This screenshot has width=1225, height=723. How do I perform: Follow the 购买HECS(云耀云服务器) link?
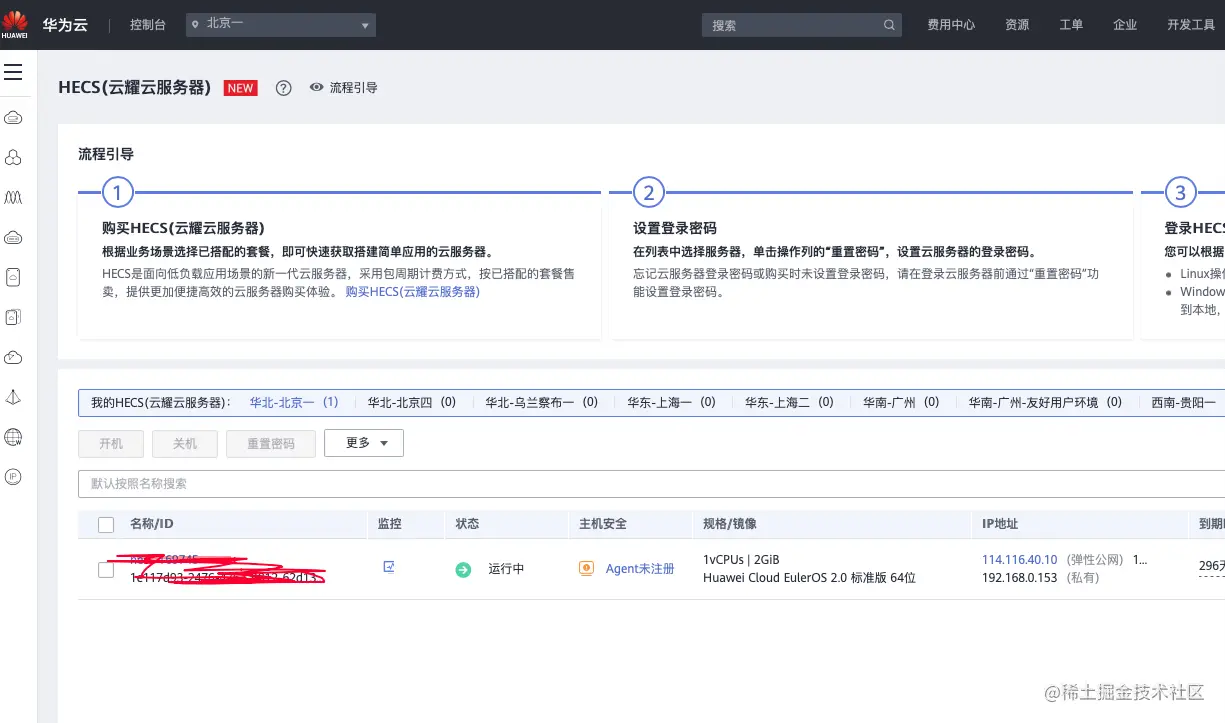pos(412,292)
